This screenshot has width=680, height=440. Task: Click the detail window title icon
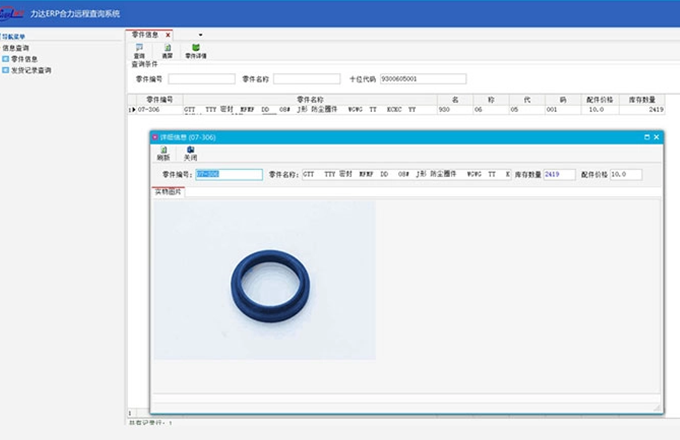155,137
